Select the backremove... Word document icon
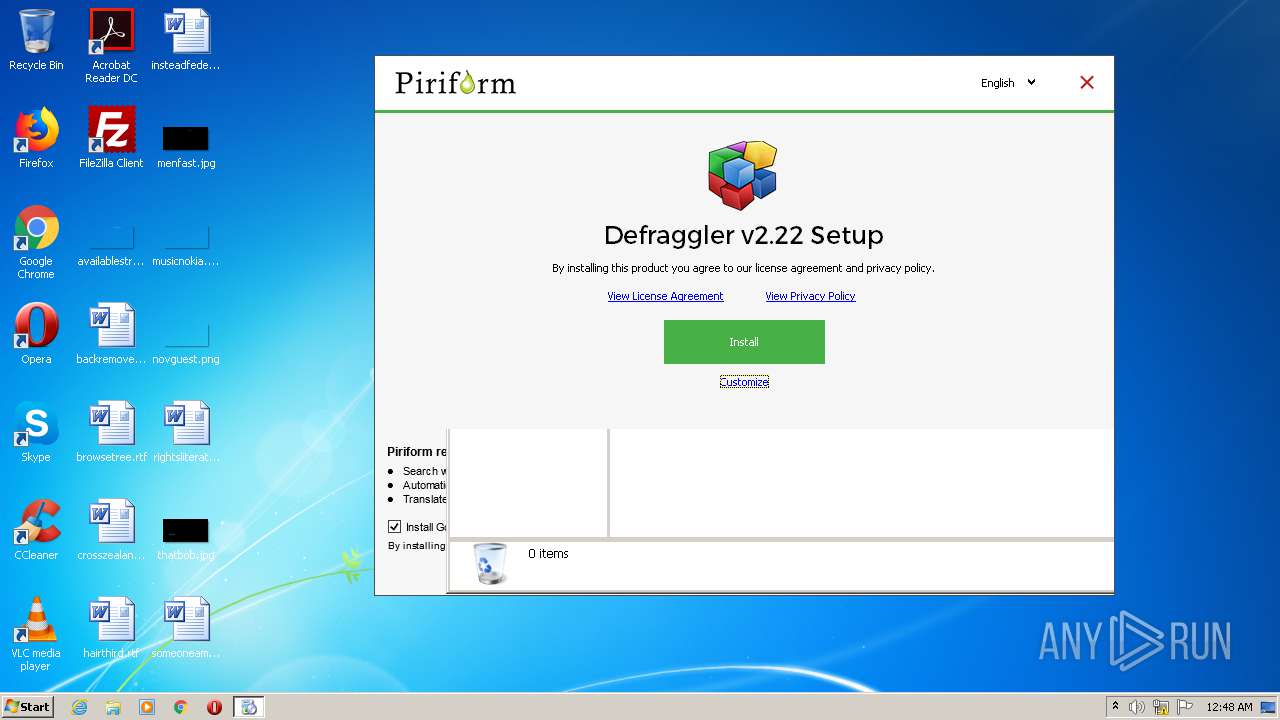 tap(111, 334)
